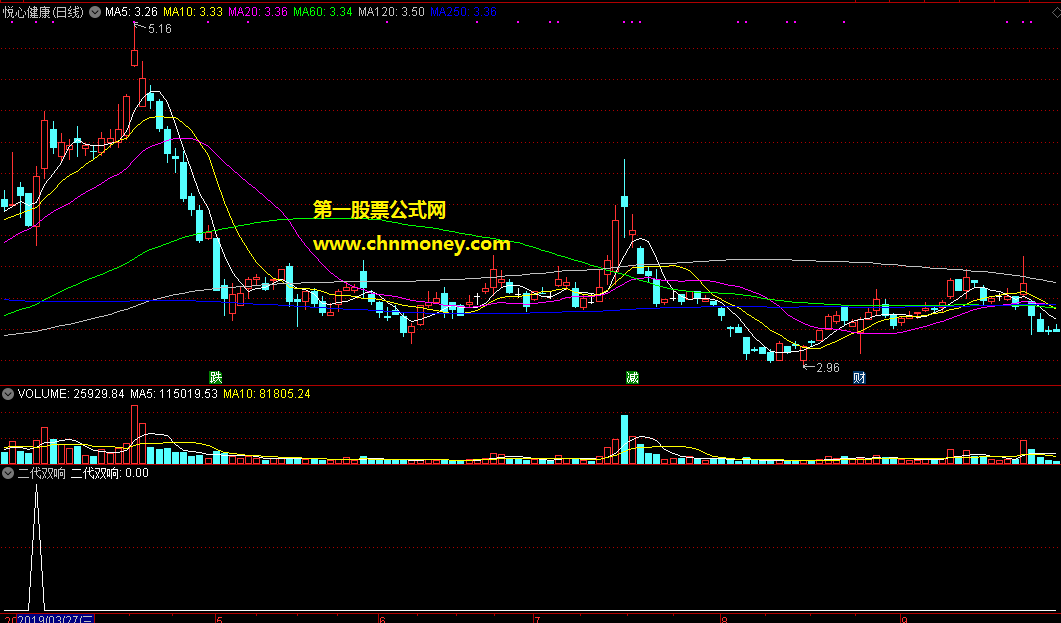Click the 财 event marker icon
This screenshot has height=623, width=1061.
click(859, 377)
